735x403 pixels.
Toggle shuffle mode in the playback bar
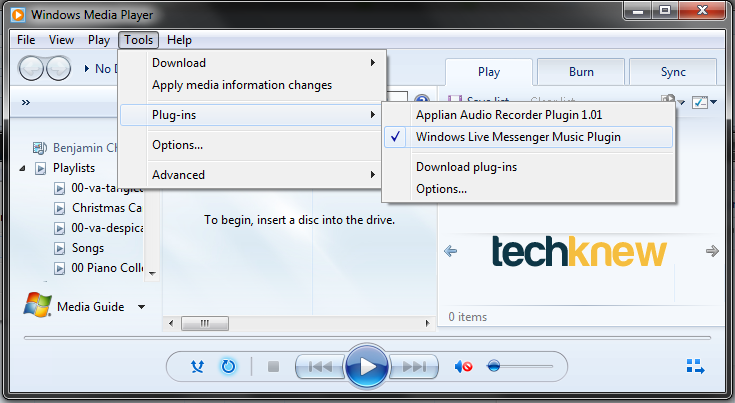click(197, 366)
